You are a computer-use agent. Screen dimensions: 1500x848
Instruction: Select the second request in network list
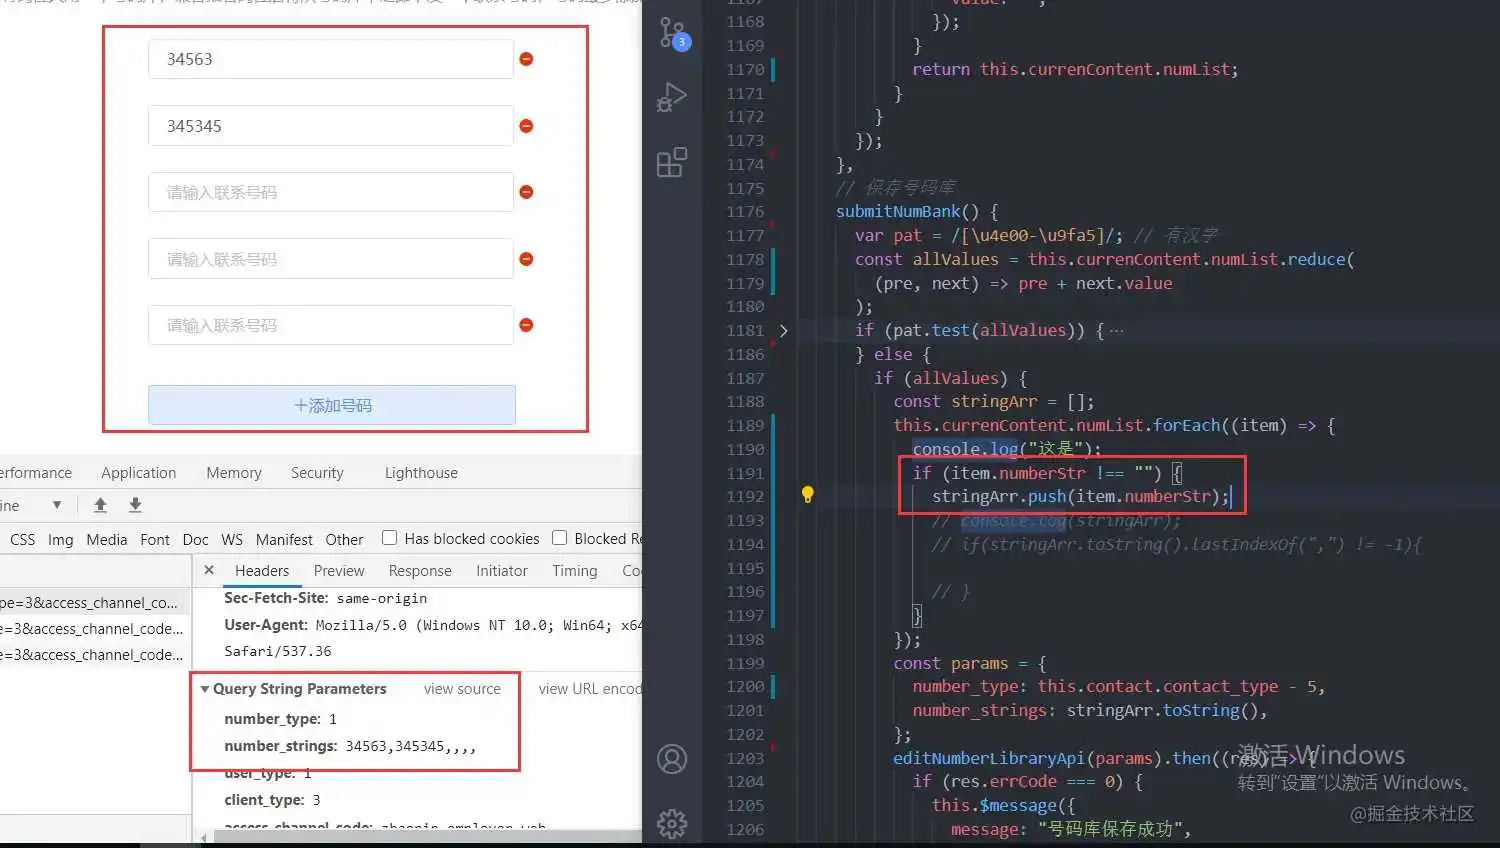coord(95,629)
